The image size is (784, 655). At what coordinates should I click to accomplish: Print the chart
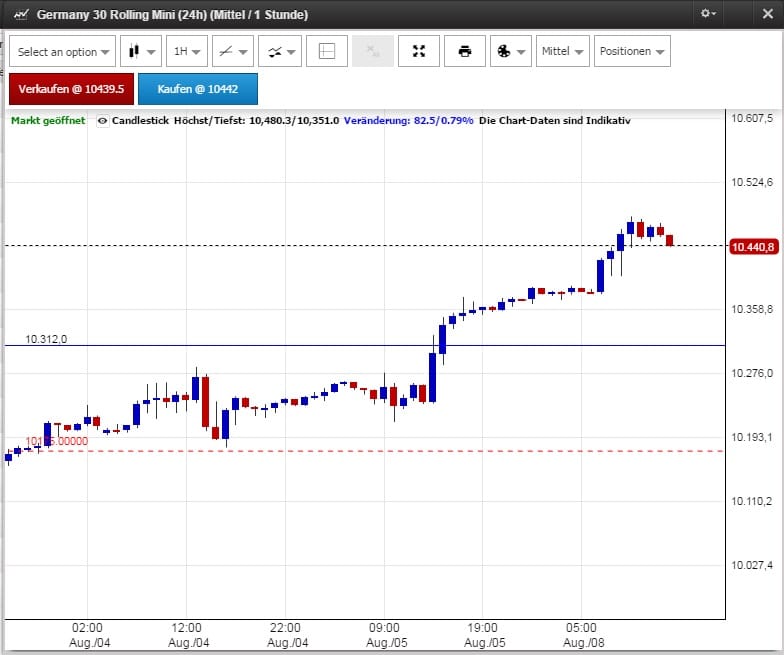[464, 51]
